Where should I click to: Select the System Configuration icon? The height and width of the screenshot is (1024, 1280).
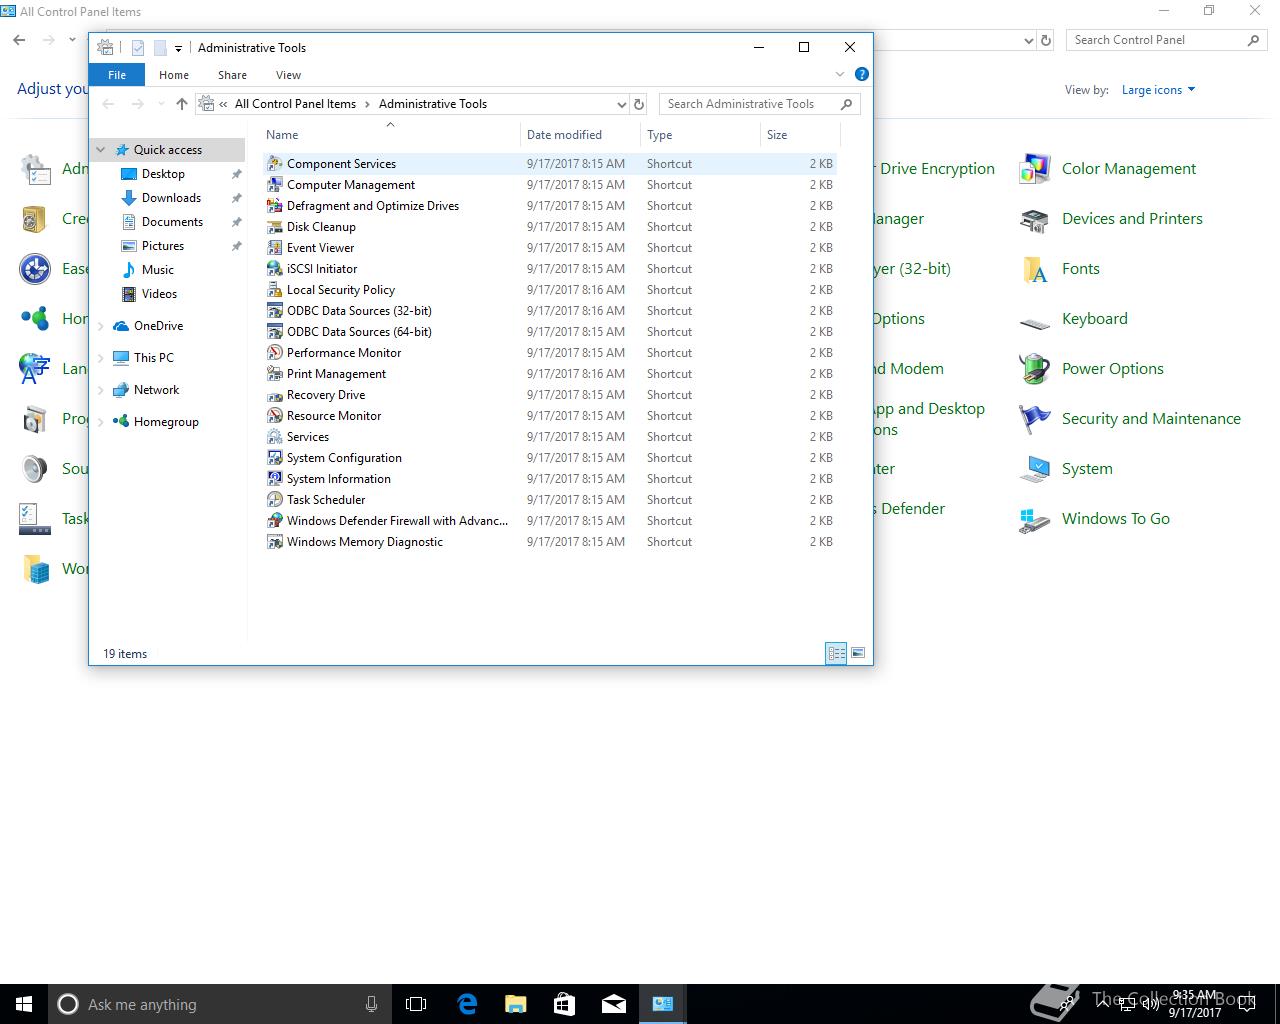275,457
